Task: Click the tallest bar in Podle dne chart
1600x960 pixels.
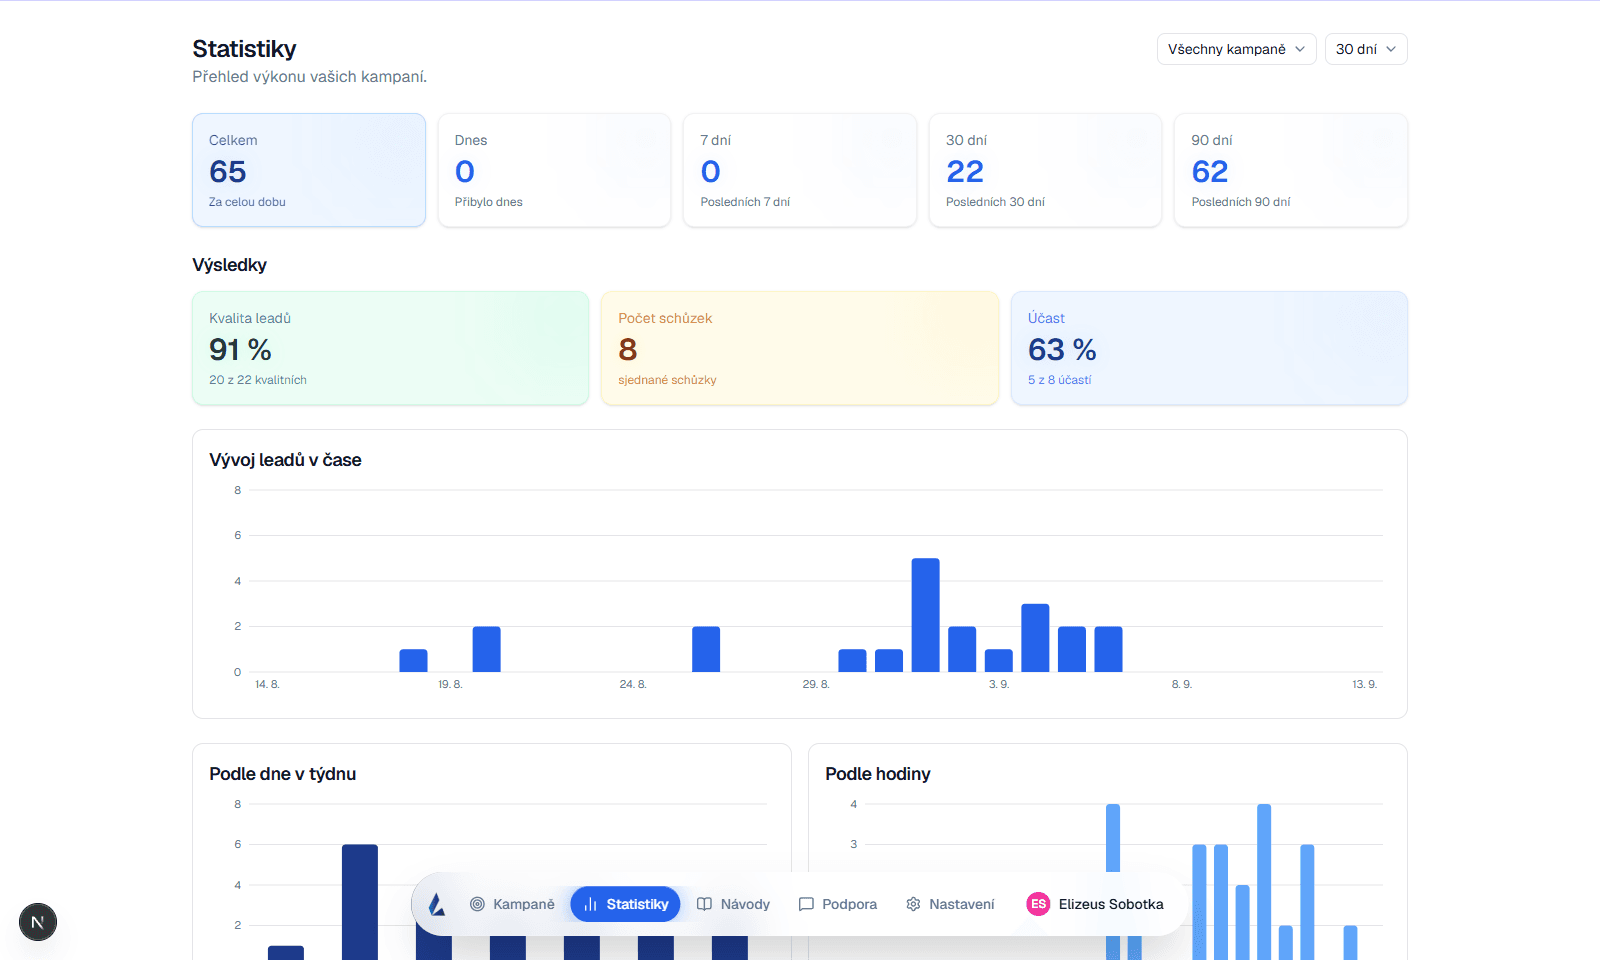Action: click(x=360, y=902)
